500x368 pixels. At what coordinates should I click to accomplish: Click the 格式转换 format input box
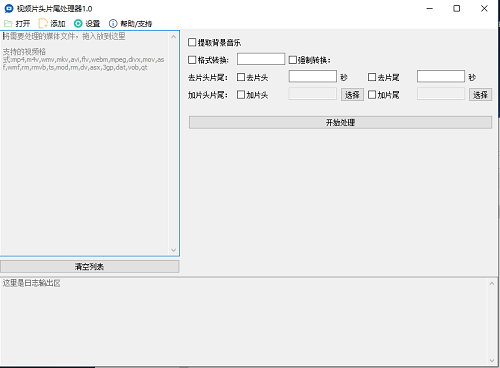[x=261, y=59]
